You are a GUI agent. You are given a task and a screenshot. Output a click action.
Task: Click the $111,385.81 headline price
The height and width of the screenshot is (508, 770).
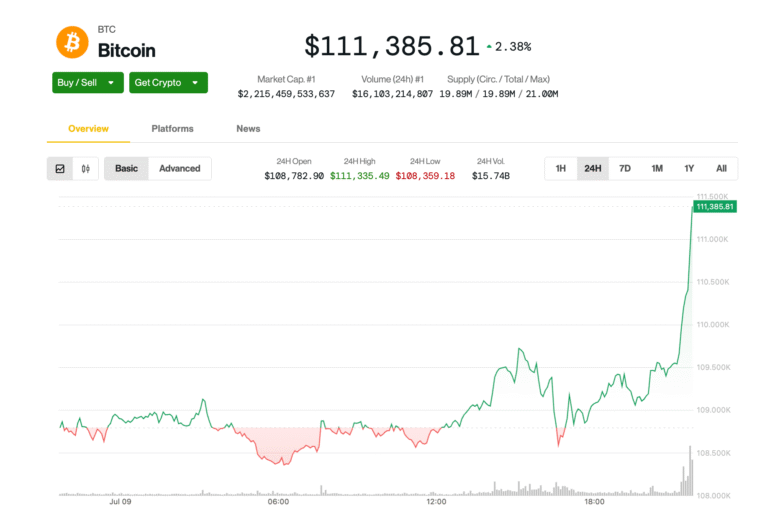tap(391, 46)
